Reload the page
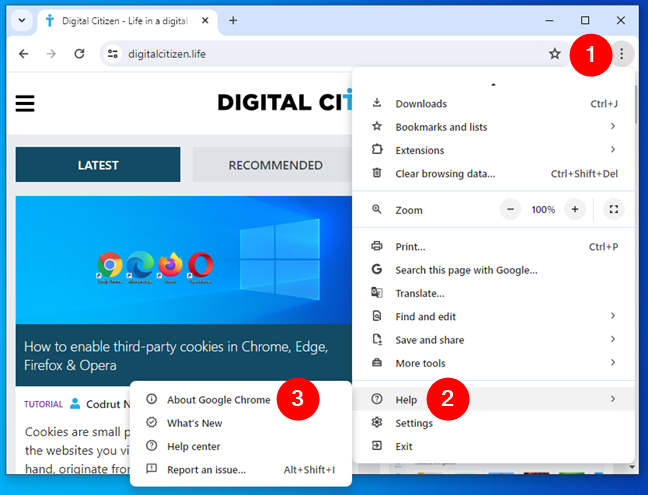648x495 pixels. 79,54
